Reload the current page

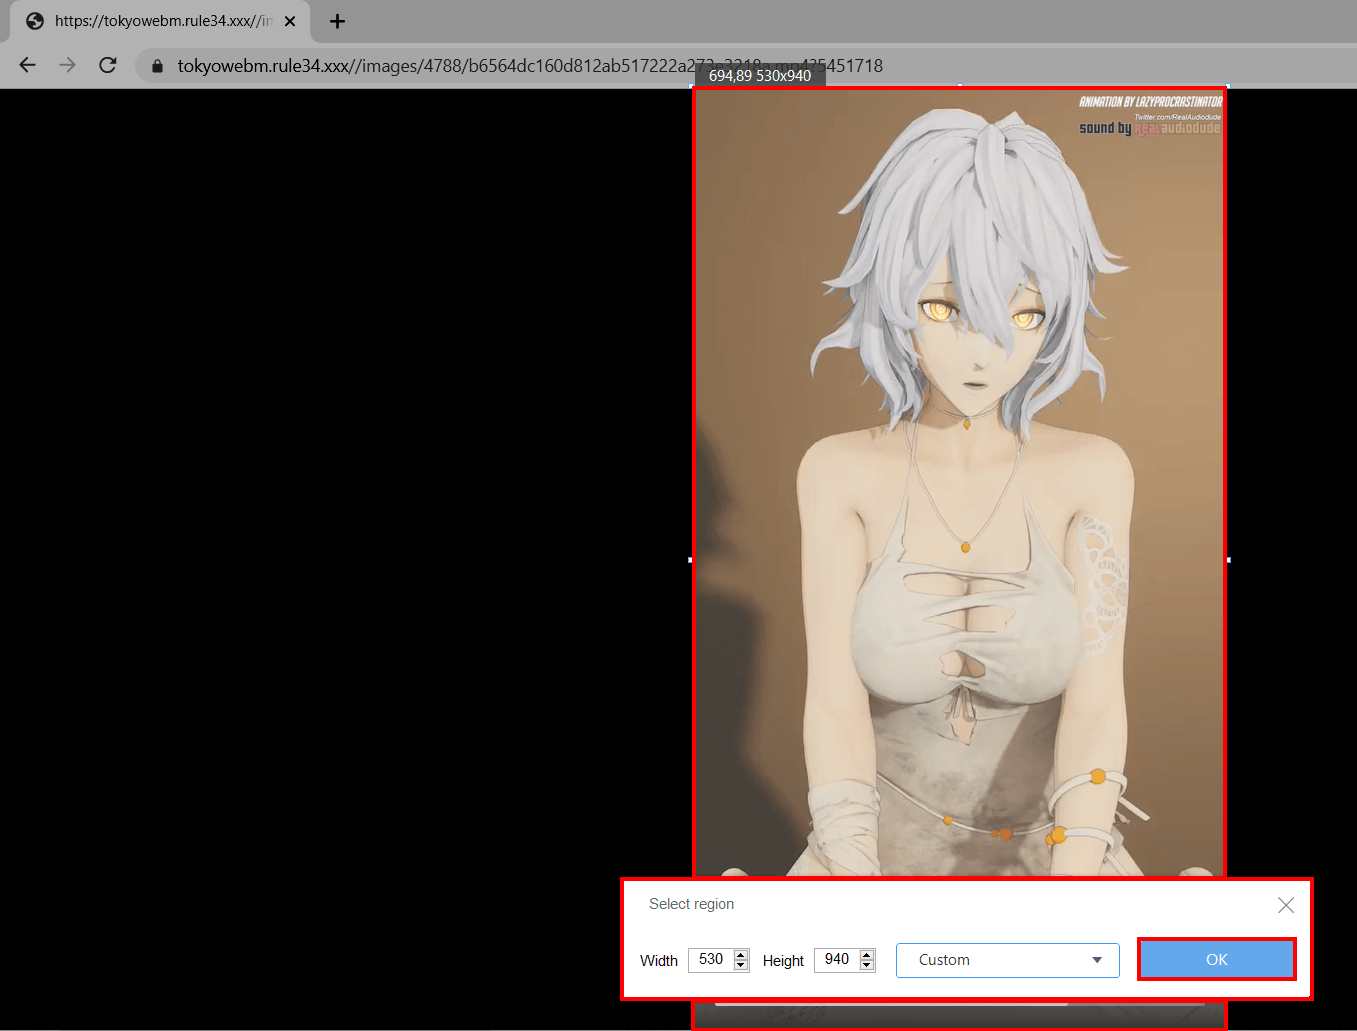108,65
